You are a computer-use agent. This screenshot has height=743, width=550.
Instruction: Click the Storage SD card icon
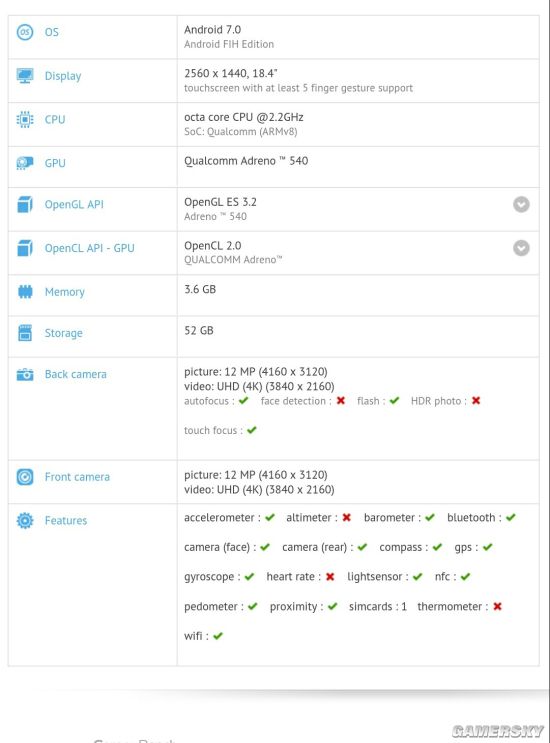click(x=25, y=333)
